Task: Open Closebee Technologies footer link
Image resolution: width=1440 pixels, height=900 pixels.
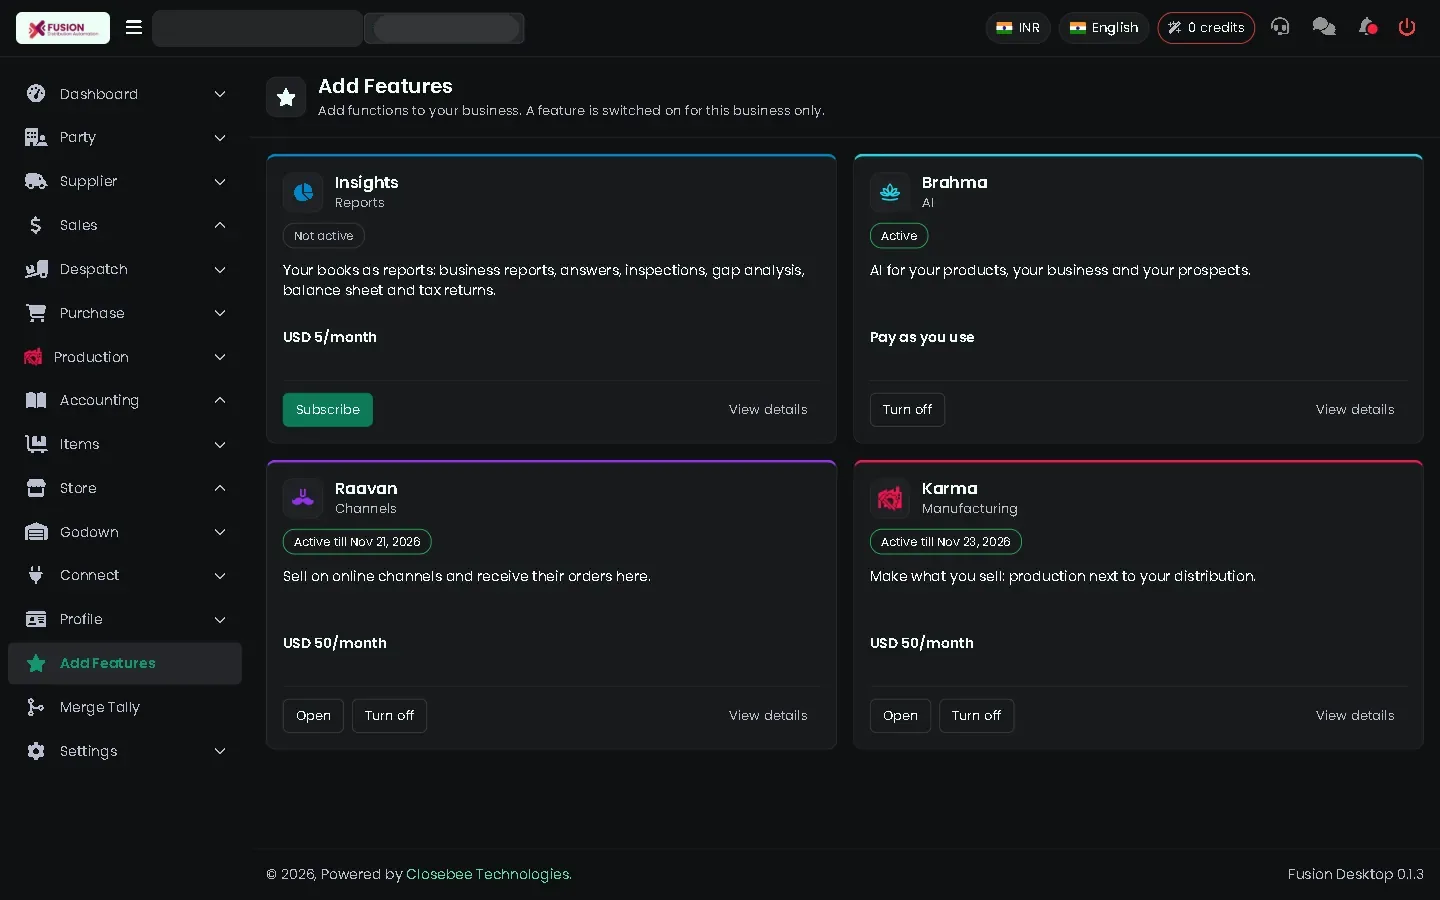Action: click(488, 874)
